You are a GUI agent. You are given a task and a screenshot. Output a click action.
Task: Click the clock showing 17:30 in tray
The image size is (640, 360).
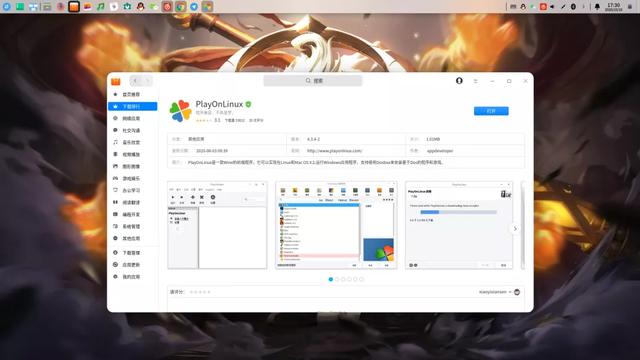pyautogui.click(x=614, y=7)
